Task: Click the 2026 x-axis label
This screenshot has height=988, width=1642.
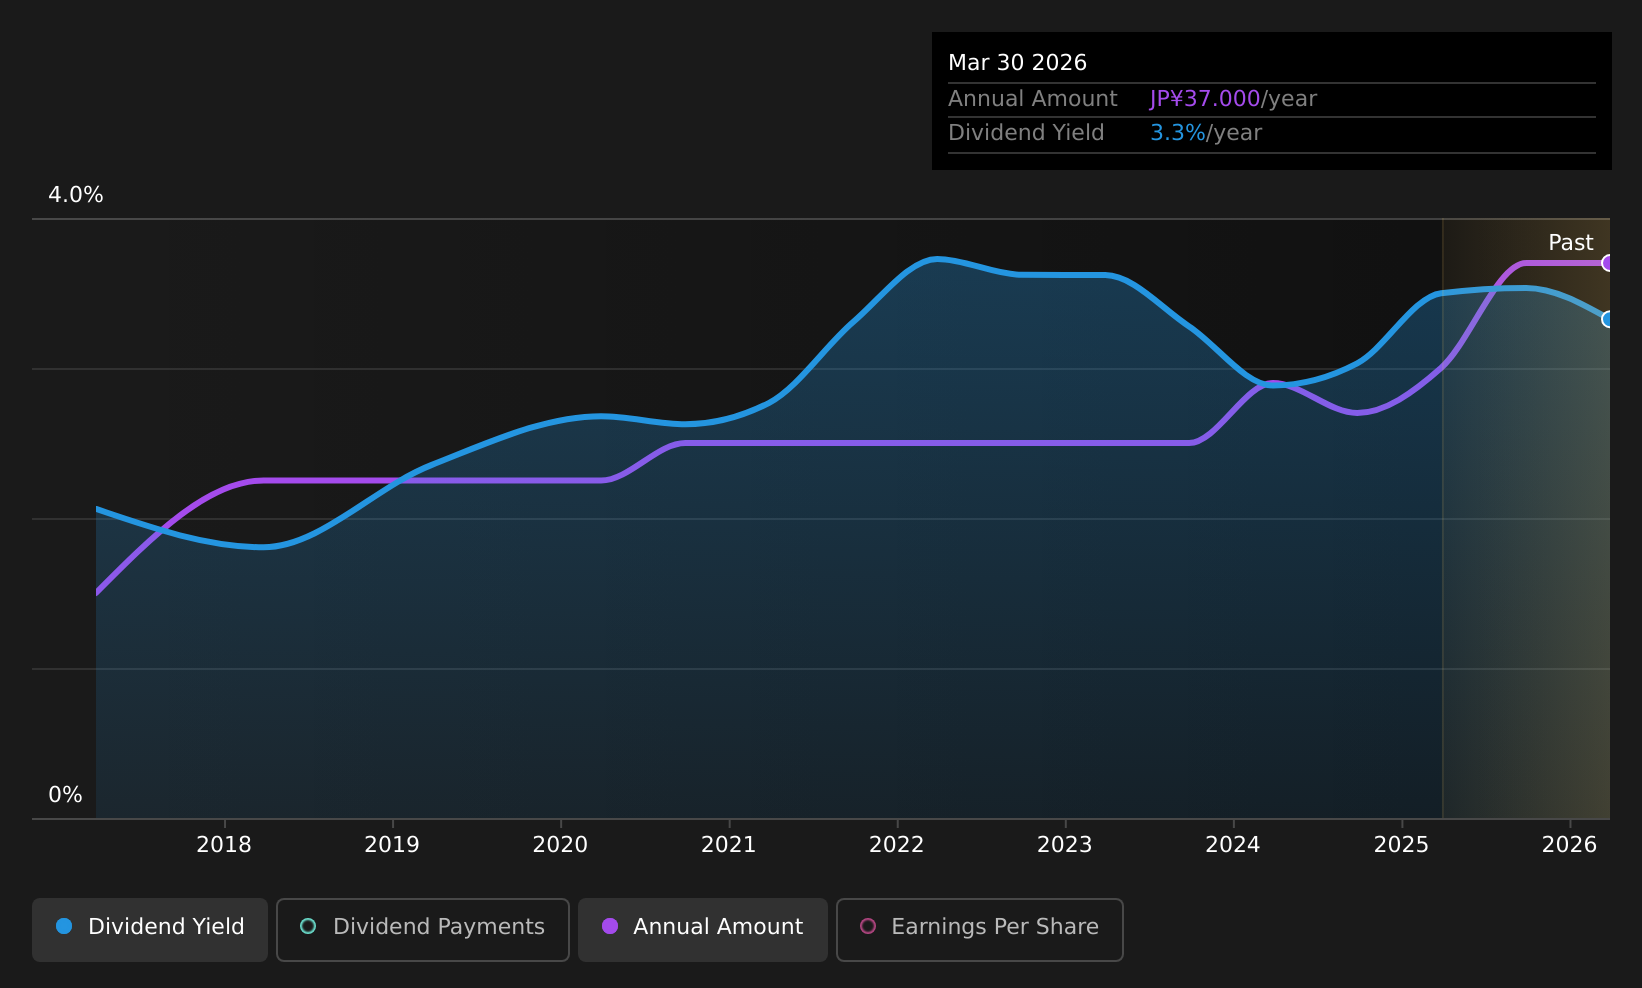Action: [x=1570, y=845]
